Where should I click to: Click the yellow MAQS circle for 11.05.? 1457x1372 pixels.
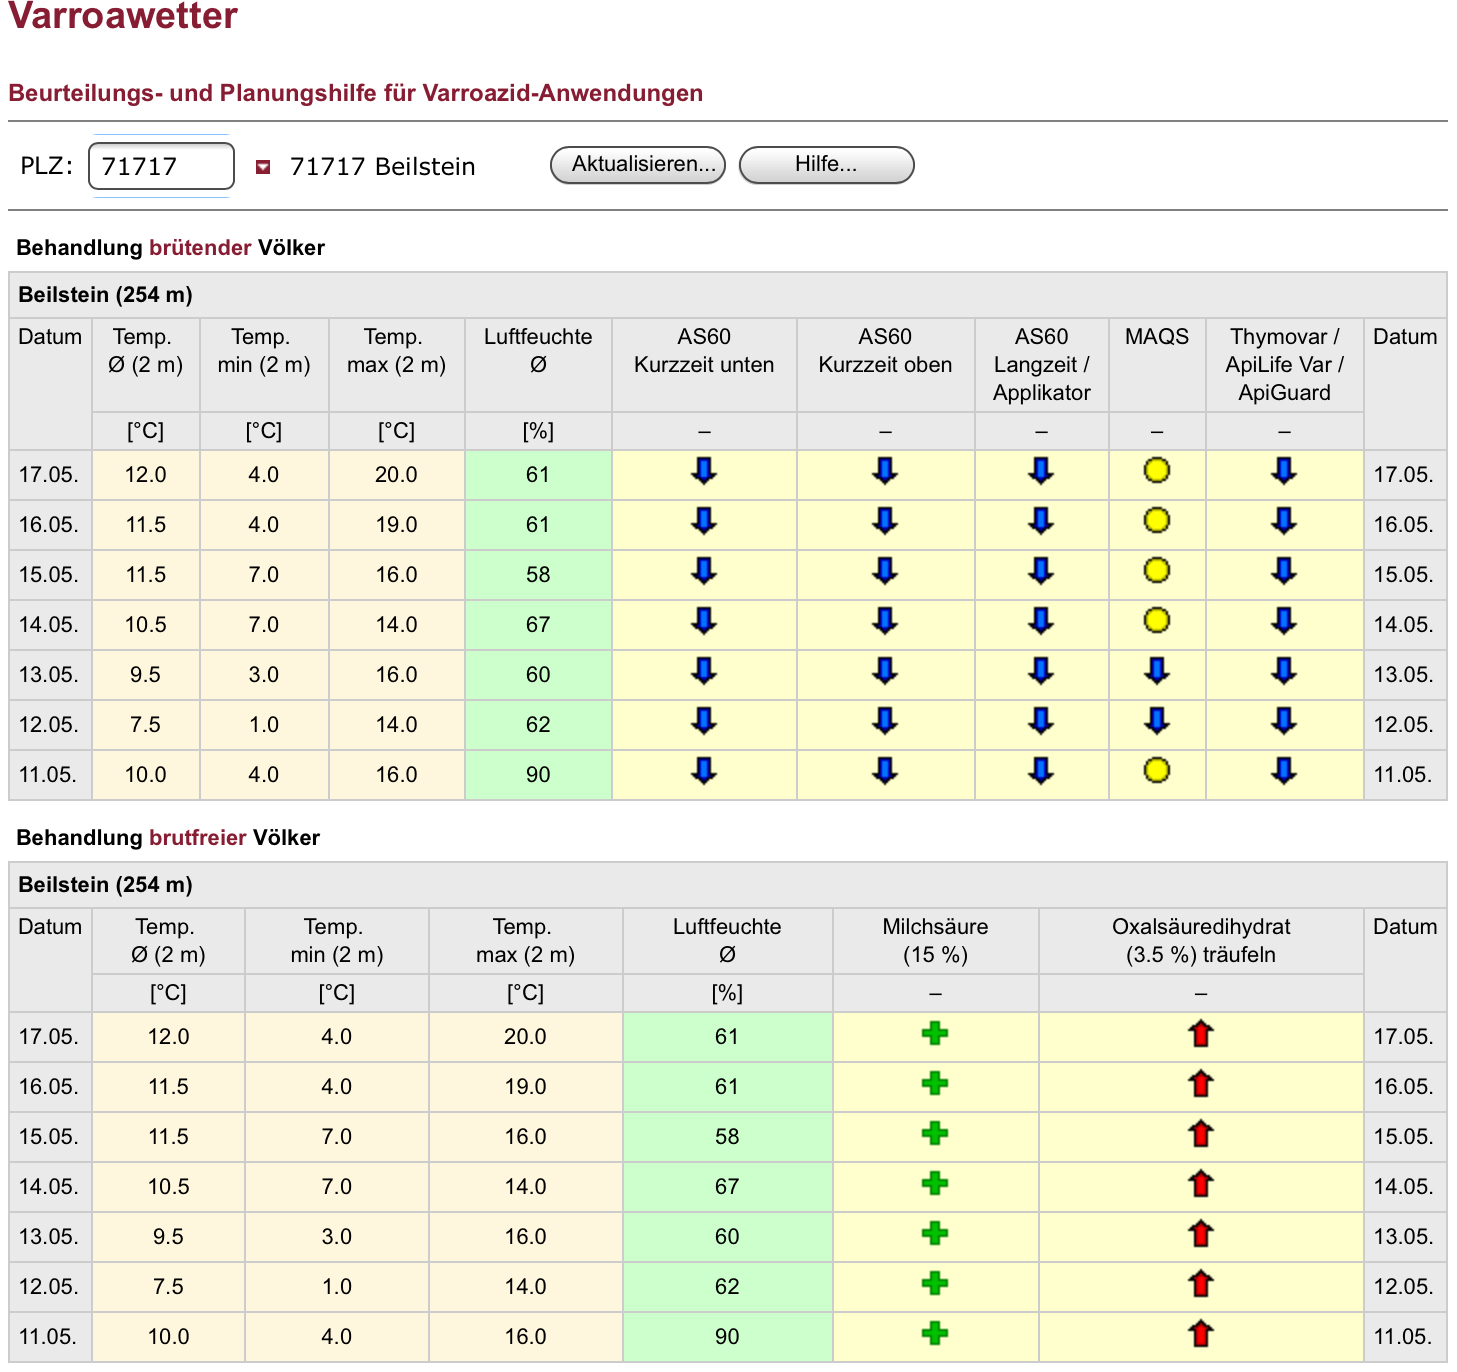(x=1156, y=770)
